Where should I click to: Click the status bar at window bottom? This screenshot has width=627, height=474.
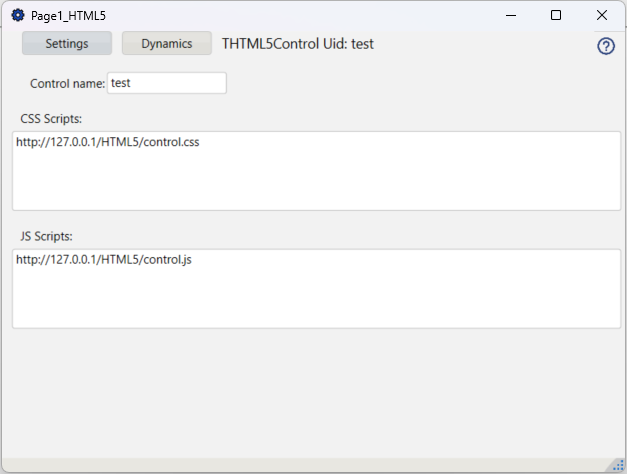point(300,465)
